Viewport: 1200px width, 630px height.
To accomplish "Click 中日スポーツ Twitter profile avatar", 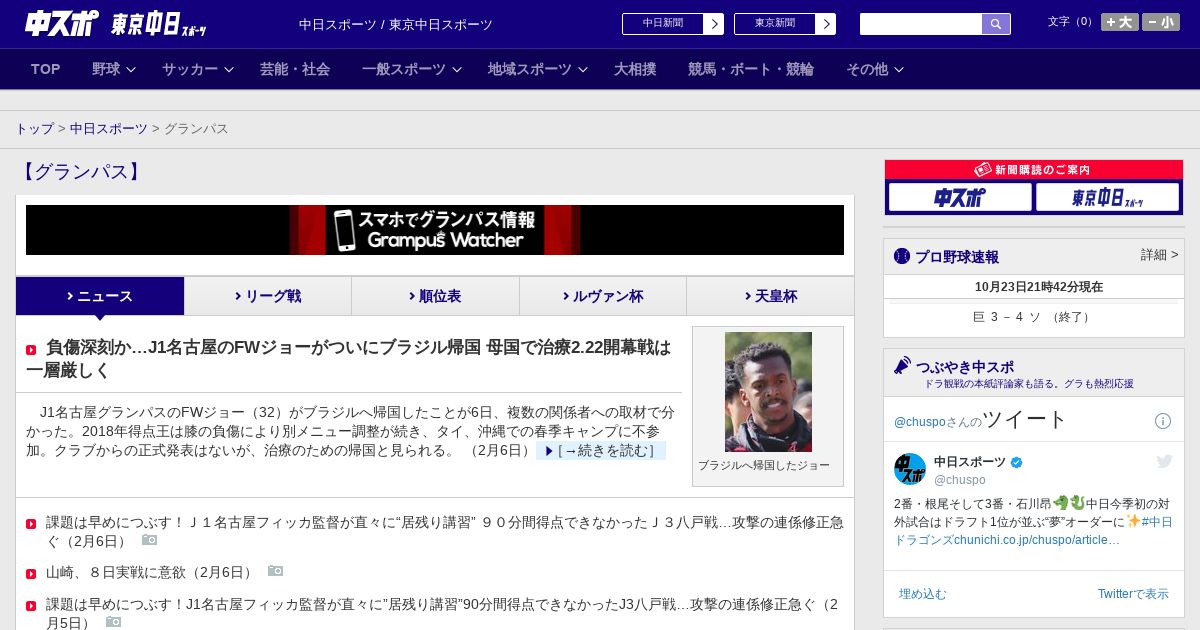I will (910, 469).
